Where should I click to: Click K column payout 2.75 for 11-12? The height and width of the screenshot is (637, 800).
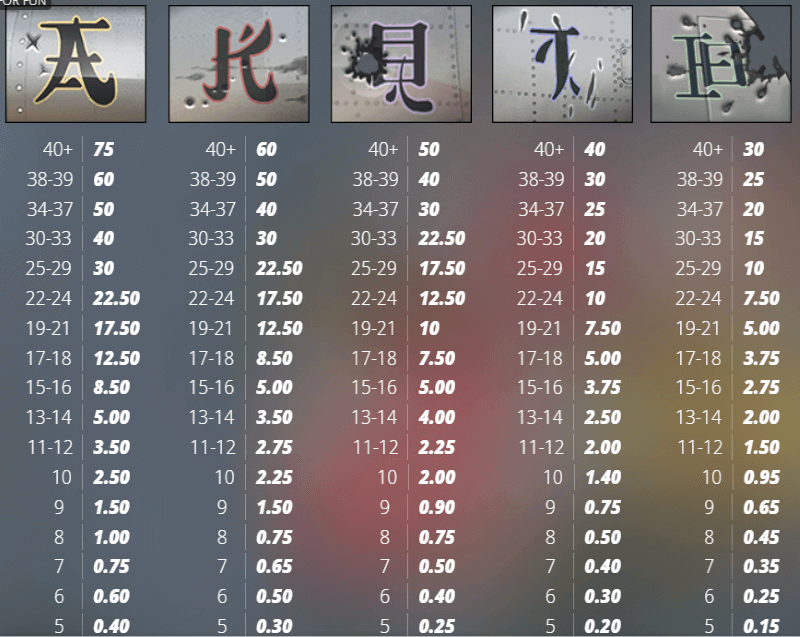pyautogui.click(x=274, y=448)
